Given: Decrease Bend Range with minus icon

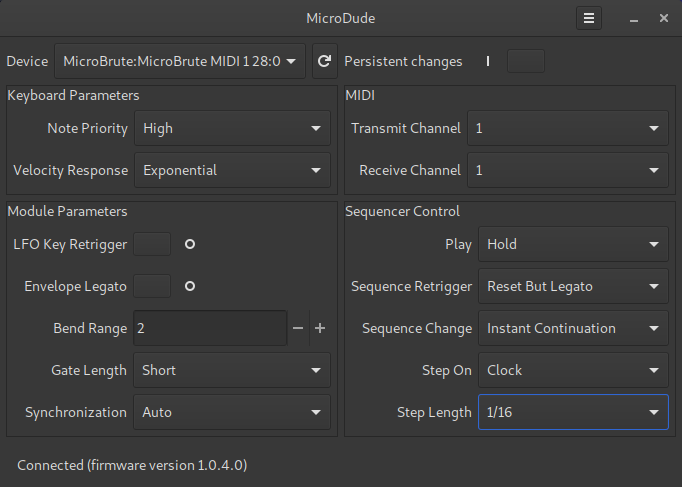Looking at the screenshot, I should coord(298,328).
